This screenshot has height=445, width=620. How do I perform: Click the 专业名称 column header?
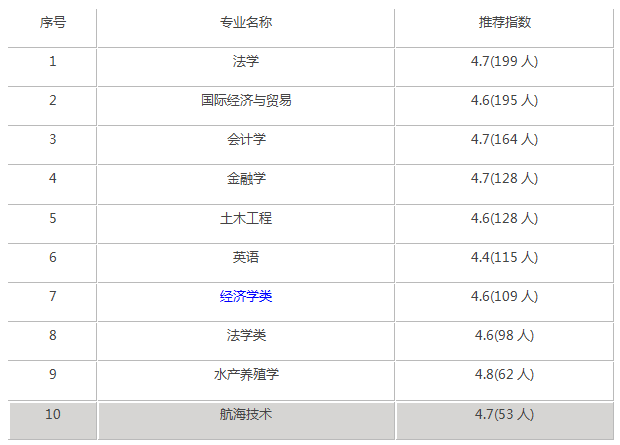245,22
